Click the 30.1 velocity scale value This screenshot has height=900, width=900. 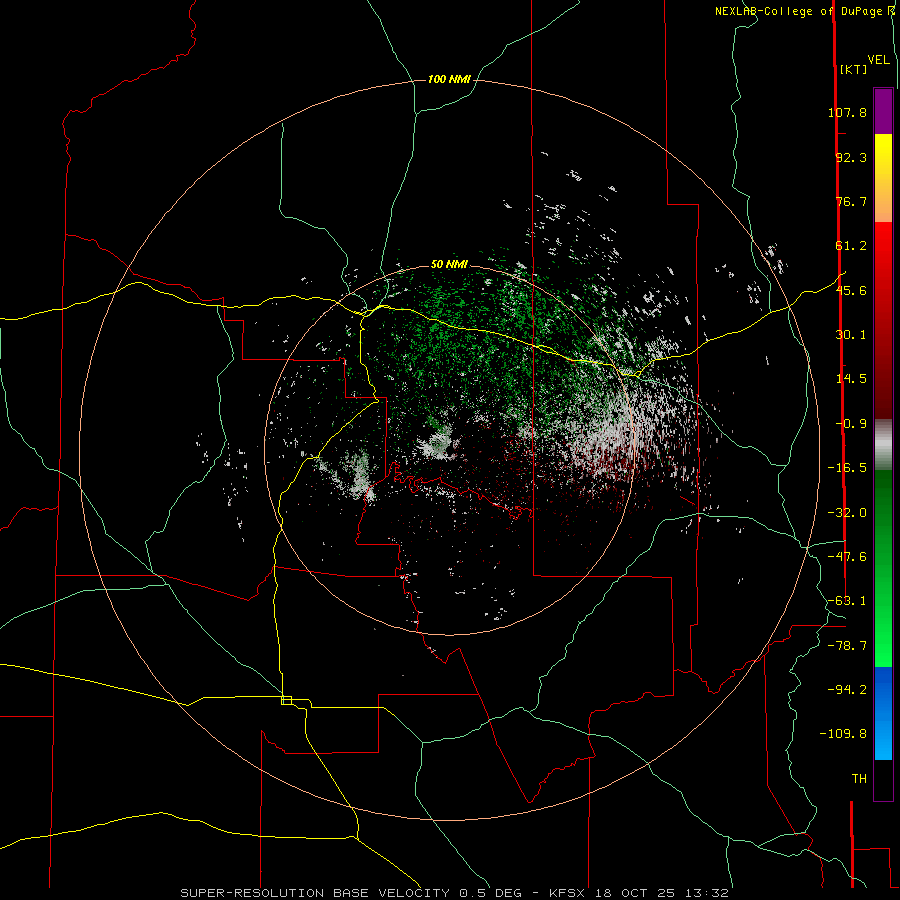[851, 335]
